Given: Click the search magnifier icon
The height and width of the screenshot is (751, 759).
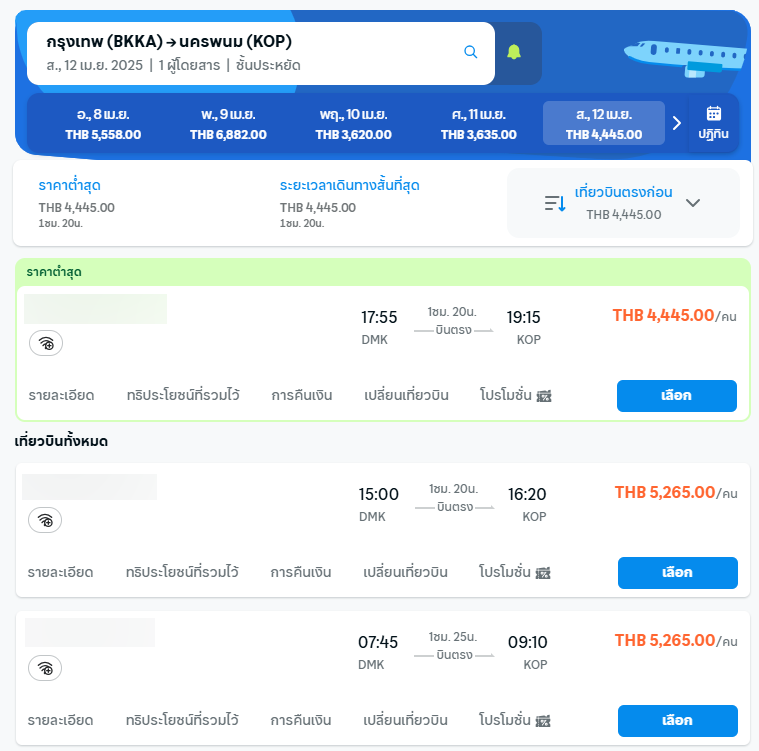Looking at the screenshot, I should click(x=471, y=52).
